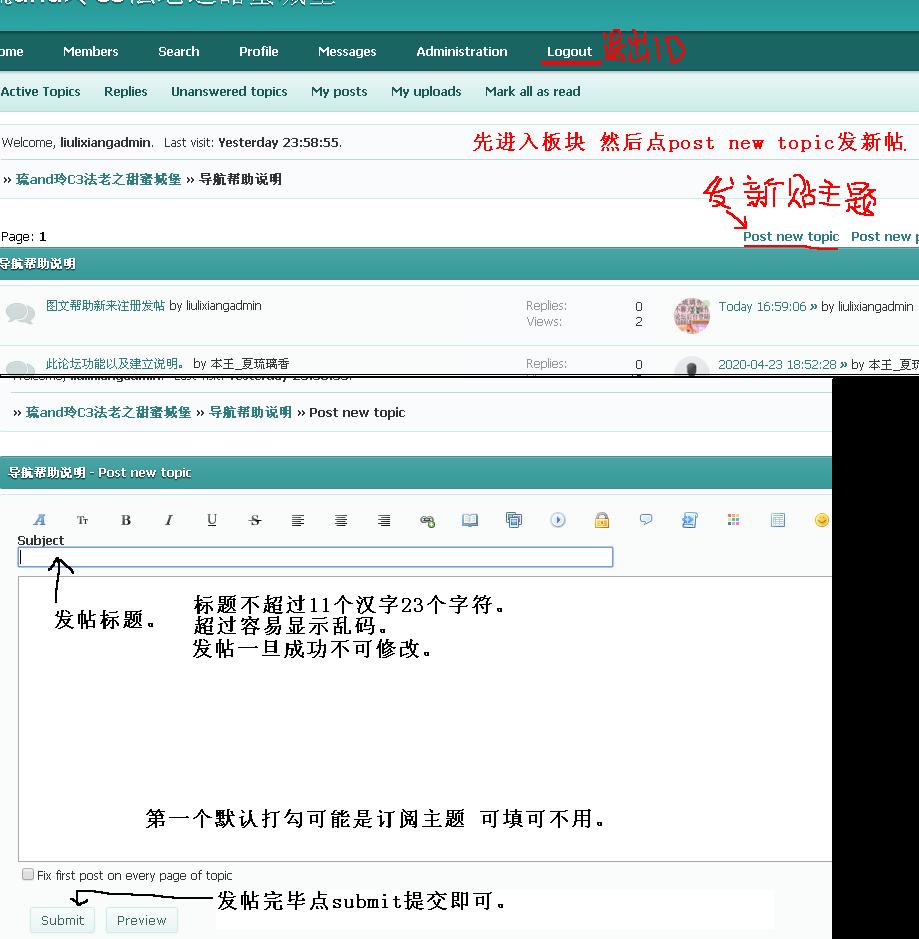
Task: Open My uploads link
Action: click(x=426, y=92)
